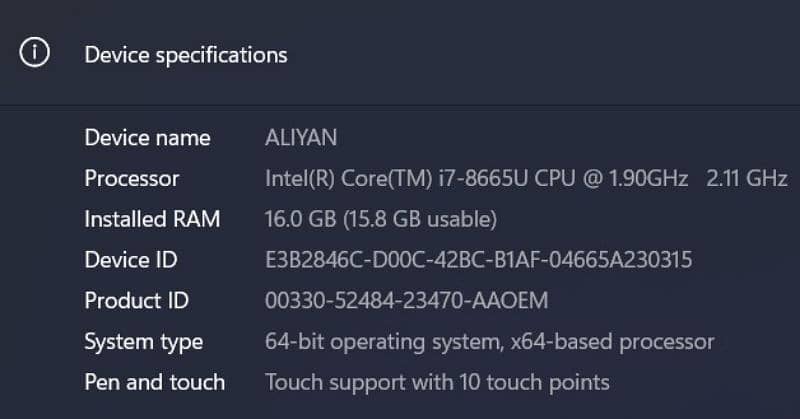Click the Device ID label
Screen dimensions: 800x419
(131, 260)
